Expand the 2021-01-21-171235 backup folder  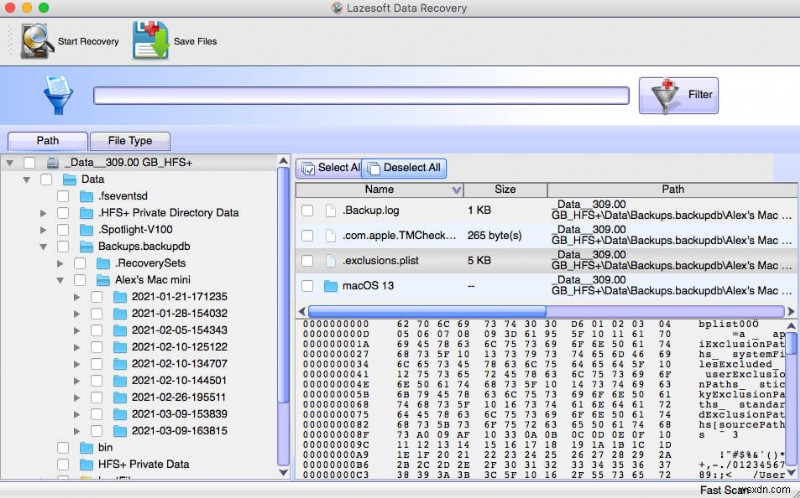pos(77,297)
